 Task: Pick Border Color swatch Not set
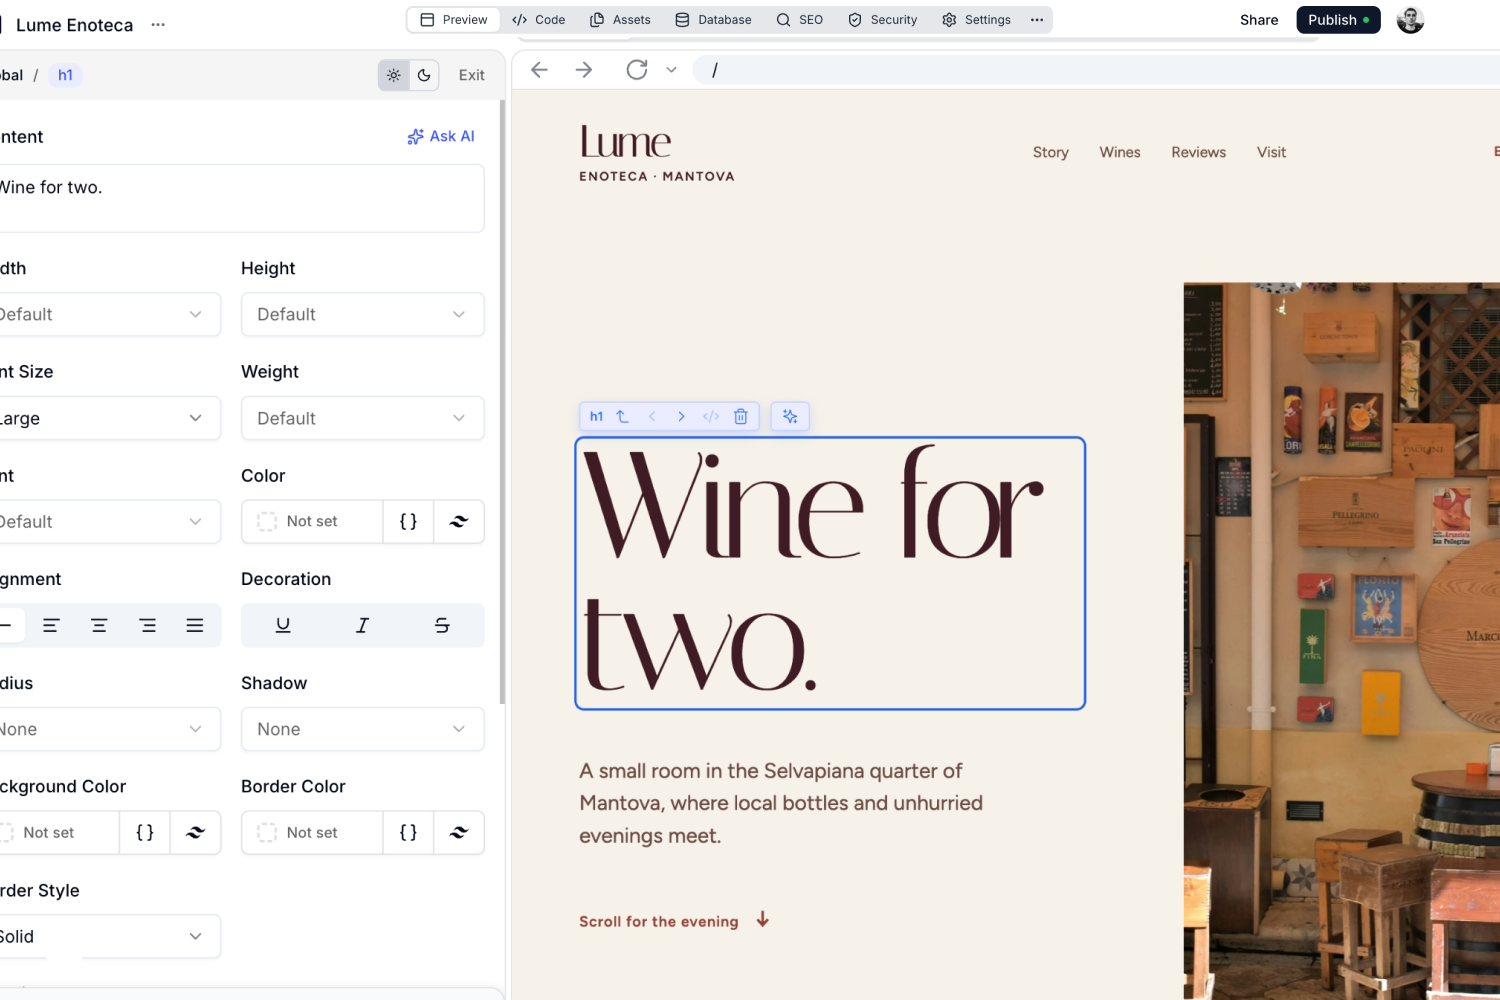coord(312,833)
